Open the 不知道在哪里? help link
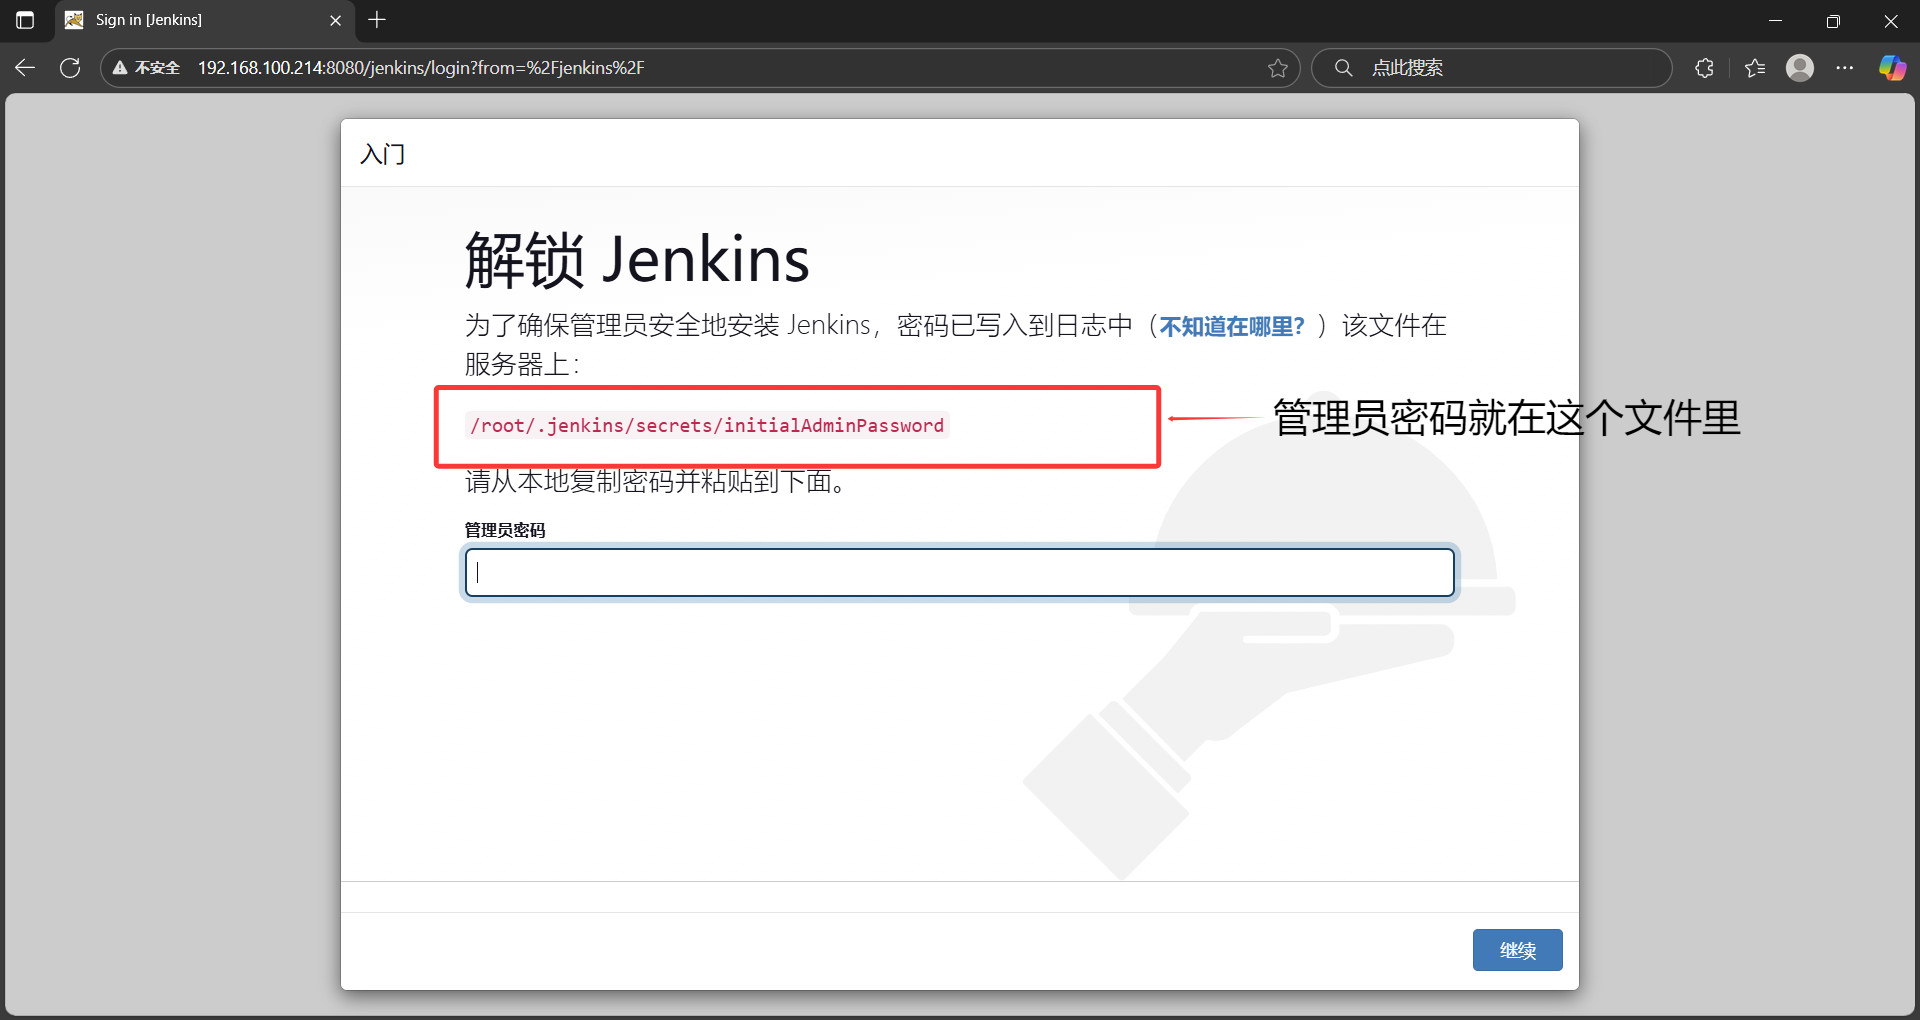This screenshot has height=1020, width=1920. coord(1232,326)
